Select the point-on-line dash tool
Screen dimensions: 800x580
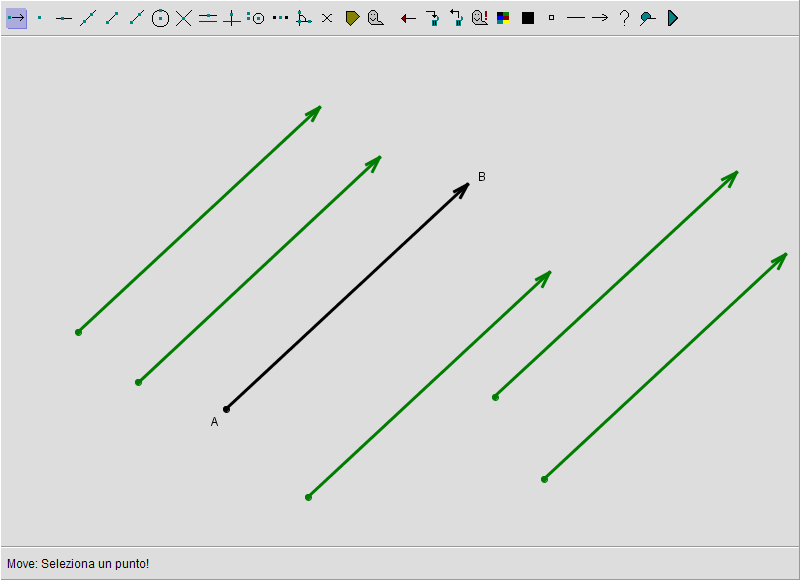(x=64, y=18)
